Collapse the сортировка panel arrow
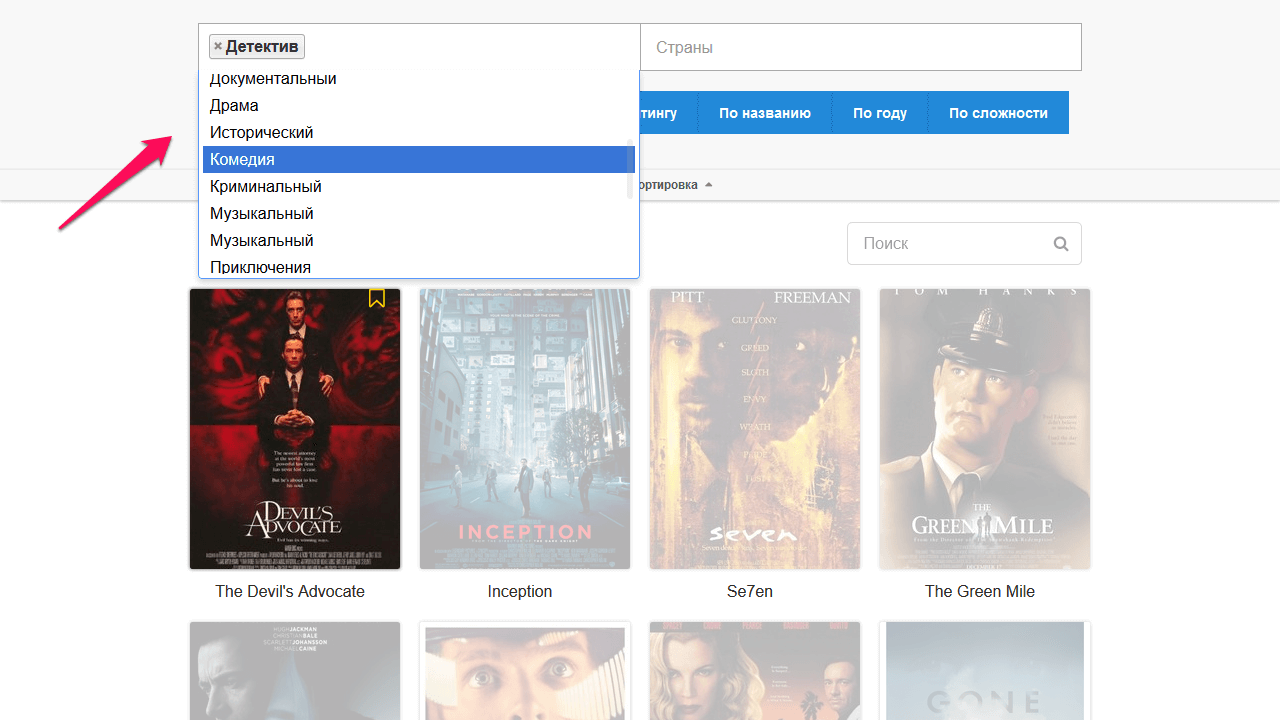The height and width of the screenshot is (720, 1280). (708, 185)
